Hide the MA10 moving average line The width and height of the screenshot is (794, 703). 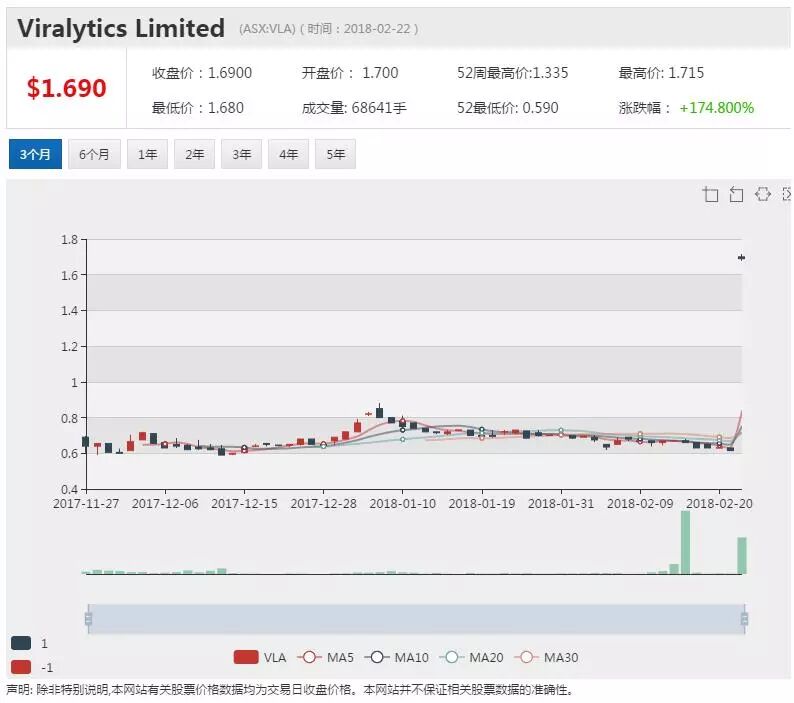[x=396, y=657]
